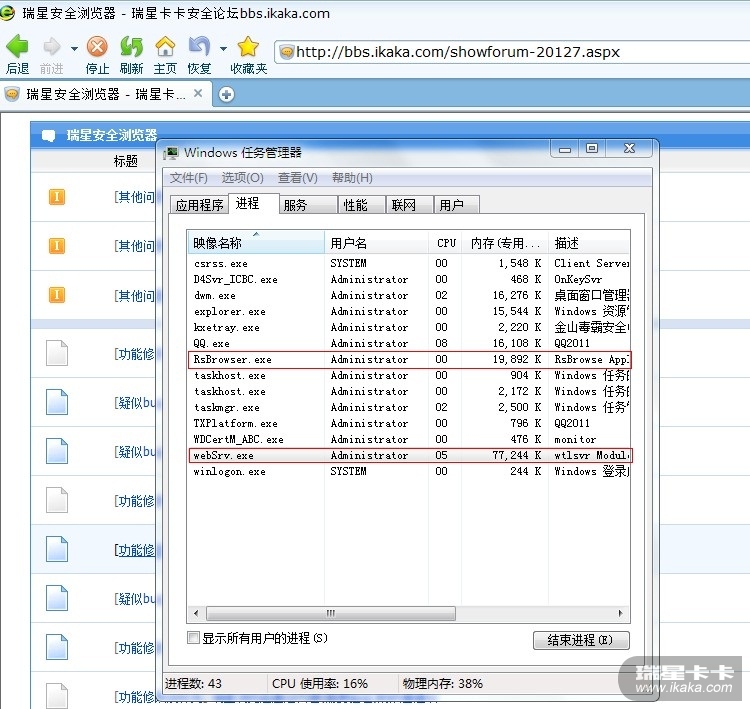Open a new tab with plus button

[x=226, y=94]
